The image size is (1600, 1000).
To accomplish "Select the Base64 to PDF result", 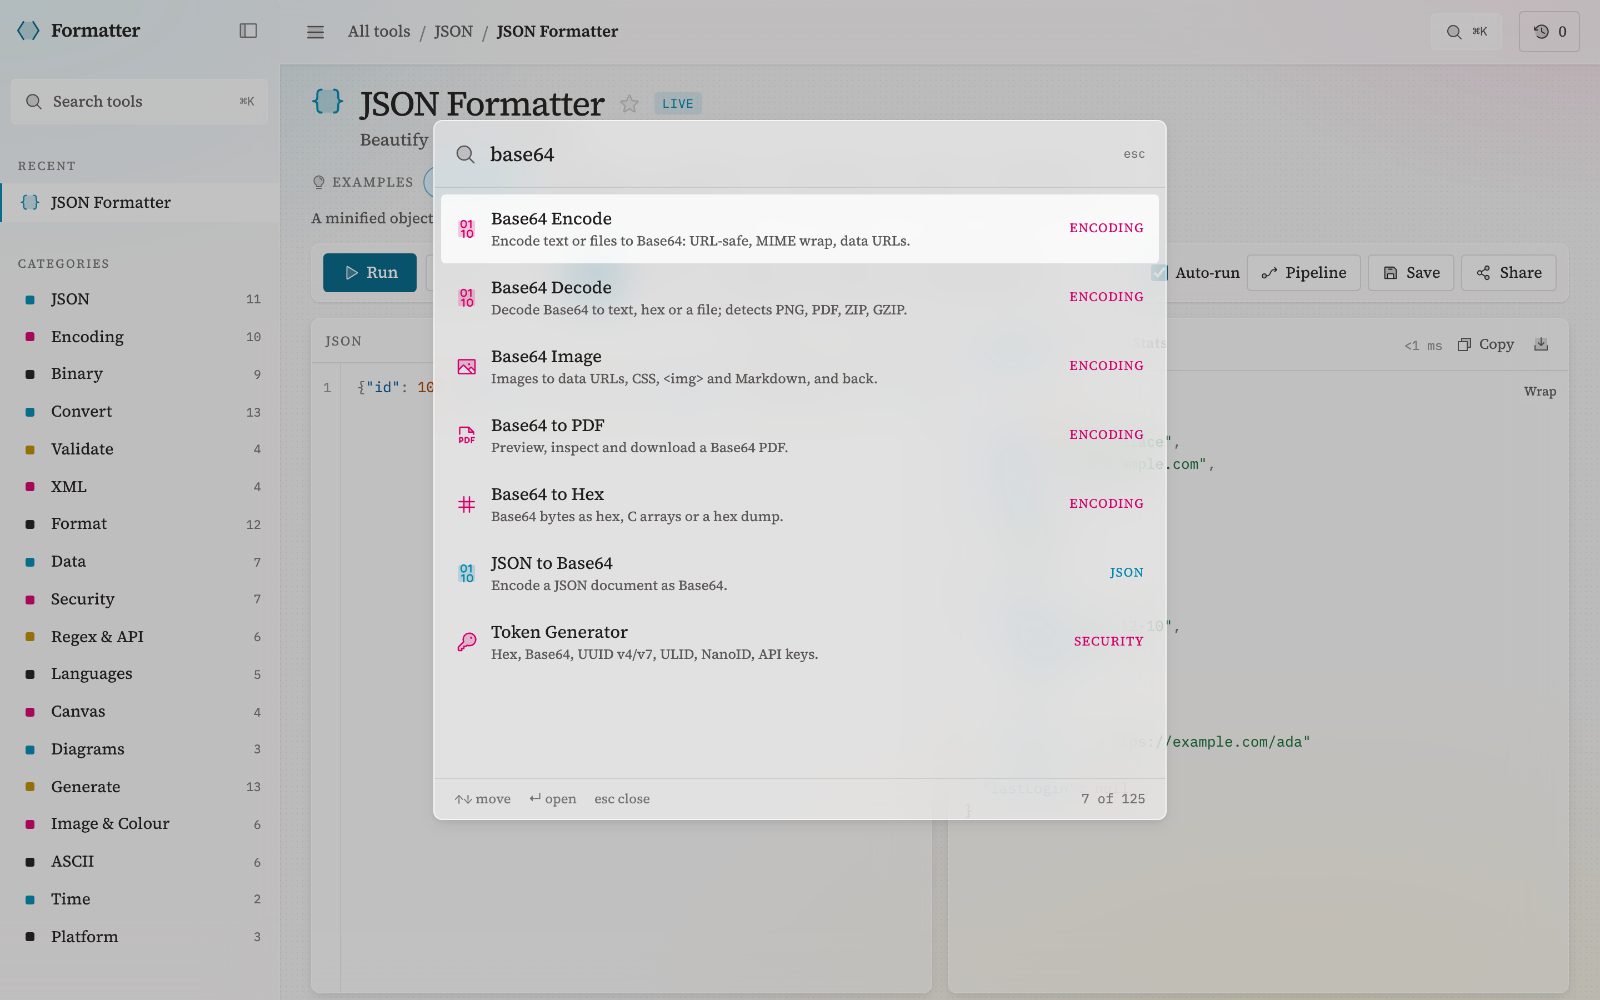I will pos(800,436).
